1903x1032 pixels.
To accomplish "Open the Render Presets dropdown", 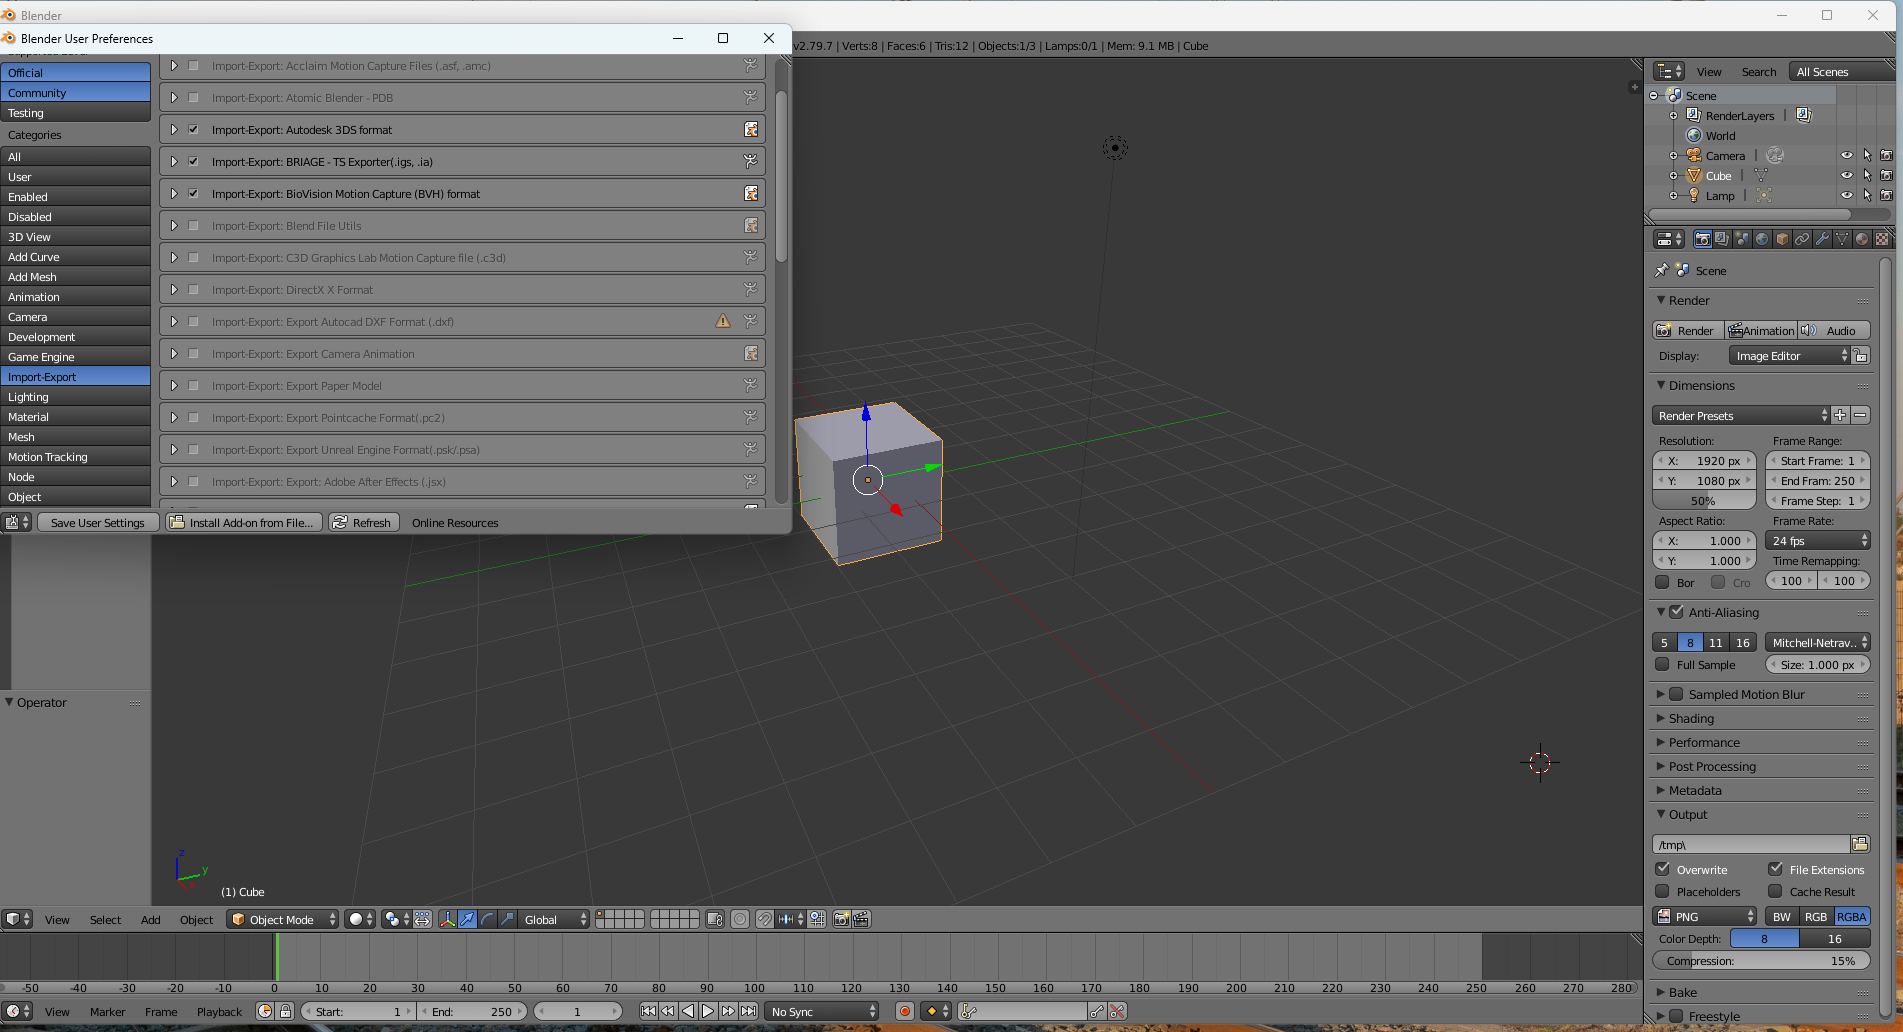I will click(1741, 415).
